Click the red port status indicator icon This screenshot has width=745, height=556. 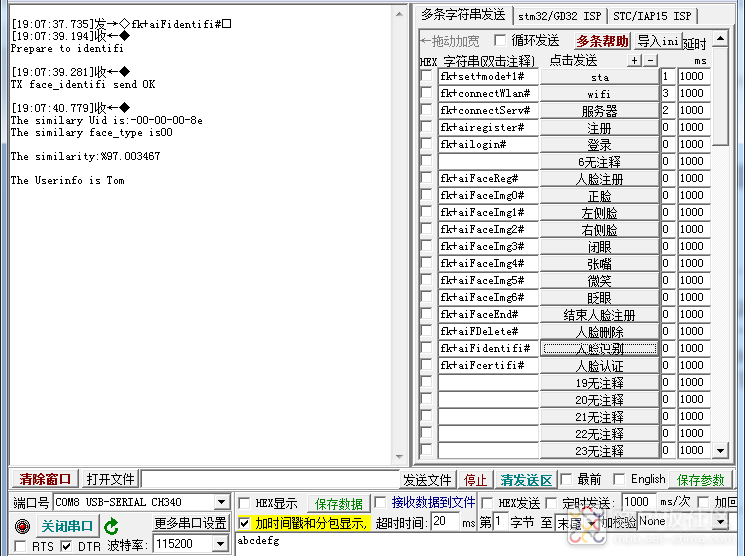pyautogui.click(x=22, y=526)
